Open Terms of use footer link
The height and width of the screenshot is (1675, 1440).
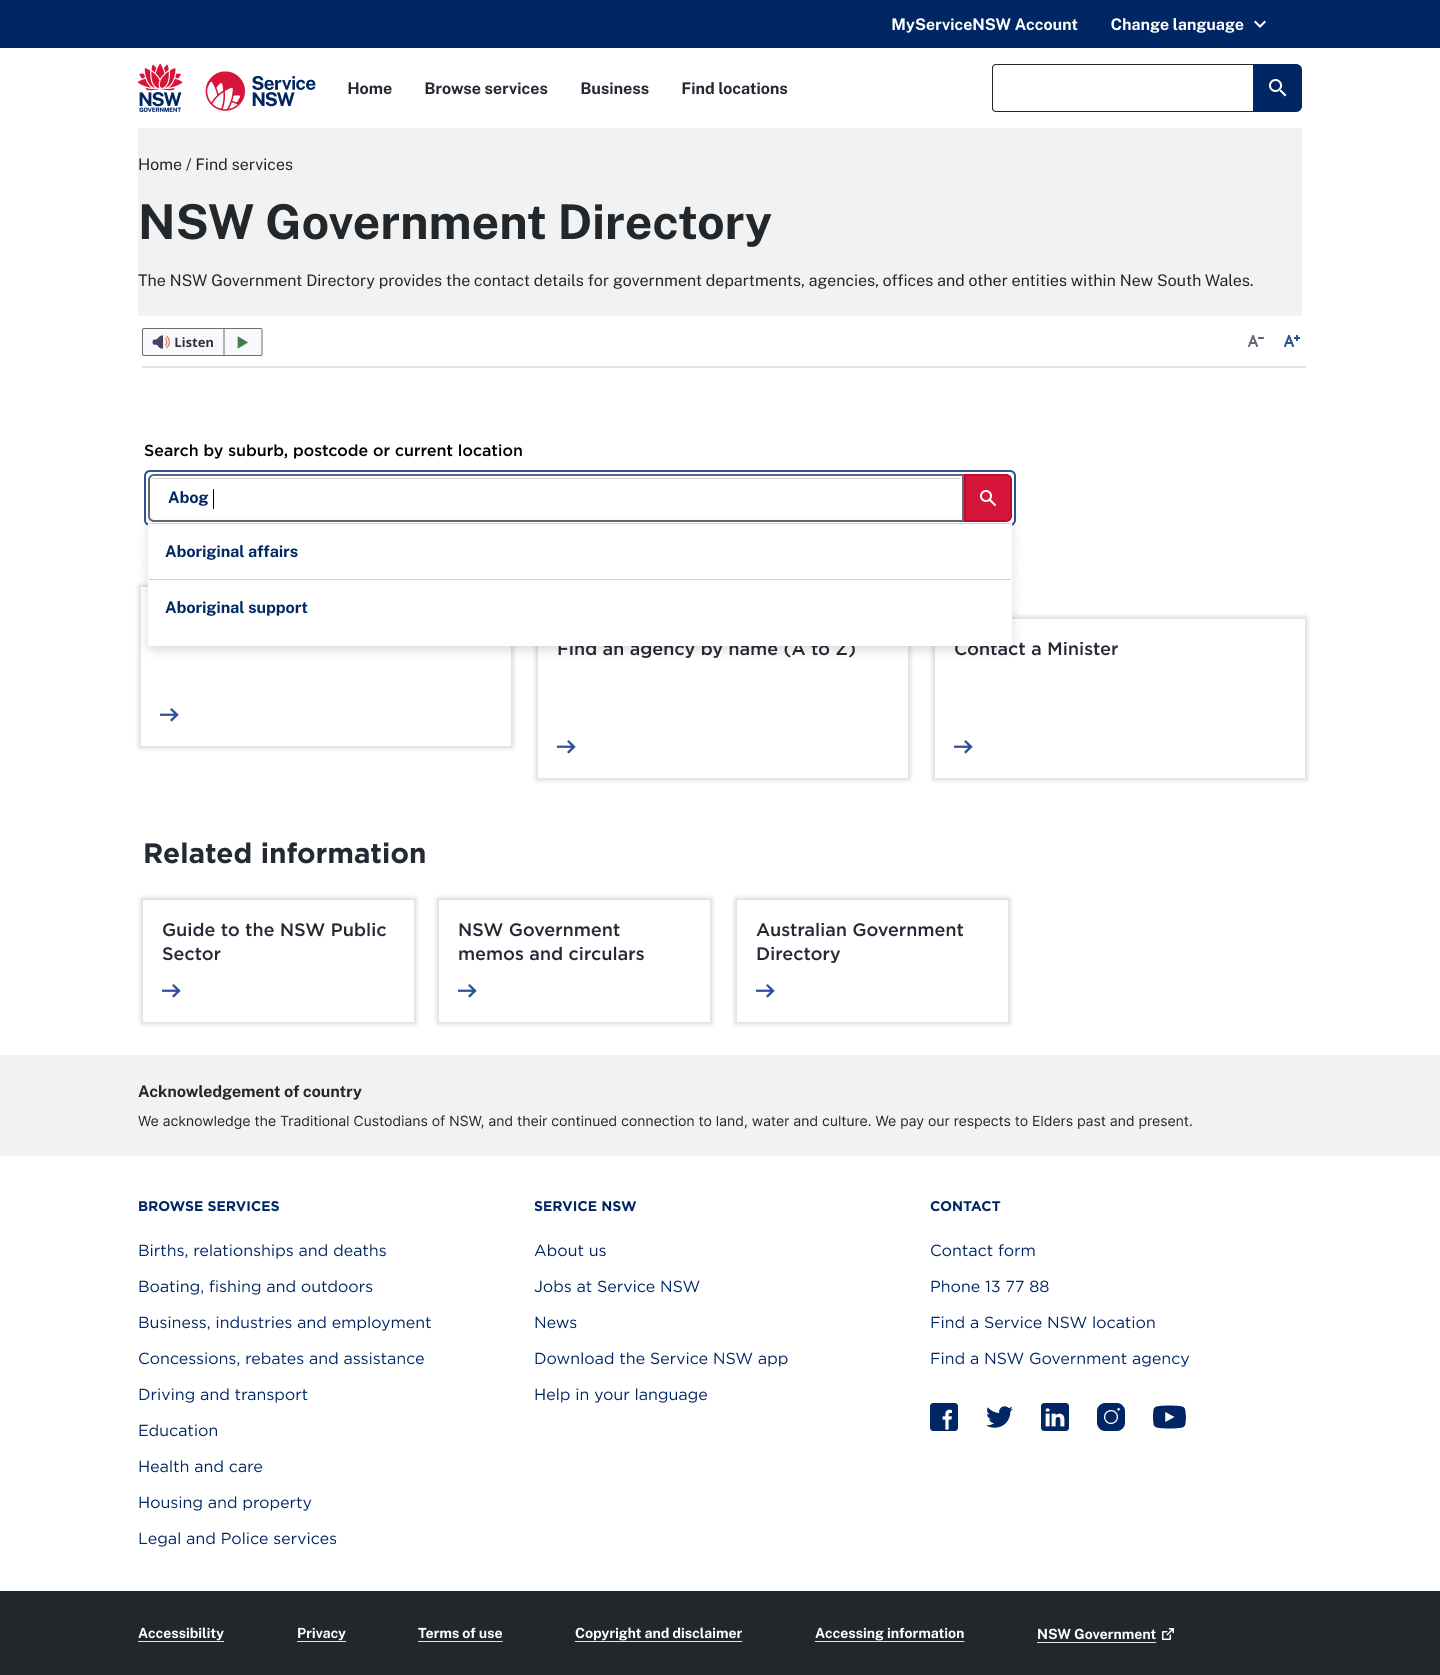click(x=460, y=1633)
